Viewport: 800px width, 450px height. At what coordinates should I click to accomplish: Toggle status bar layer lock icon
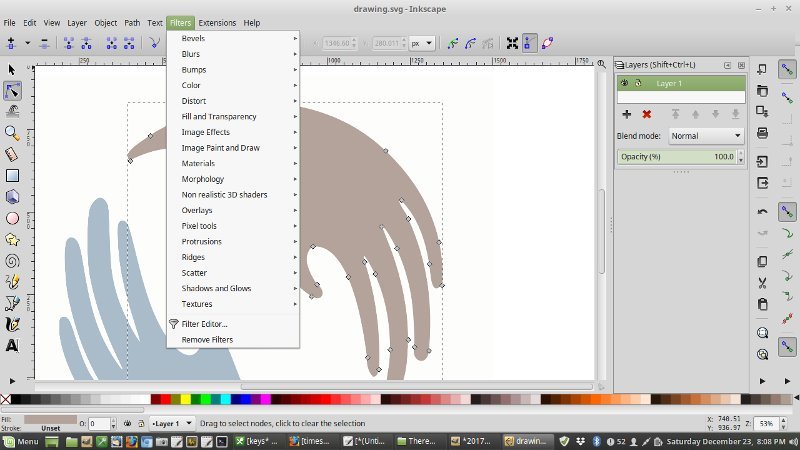point(141,423)
